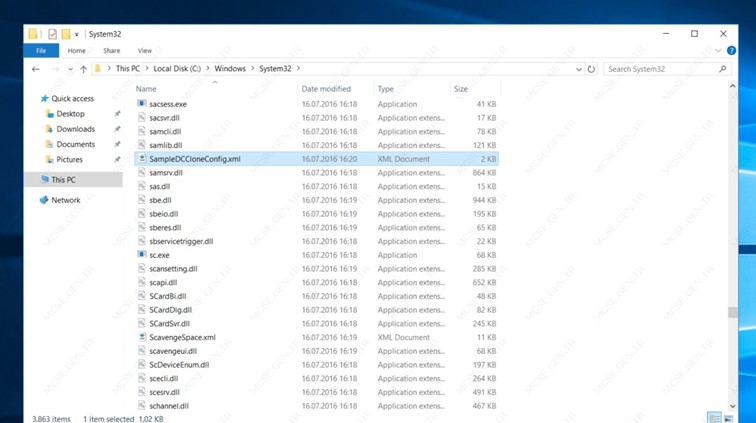The image size is (756, 423).
Task: Select the sacsess.exe file icon
Action: point(142,104)
